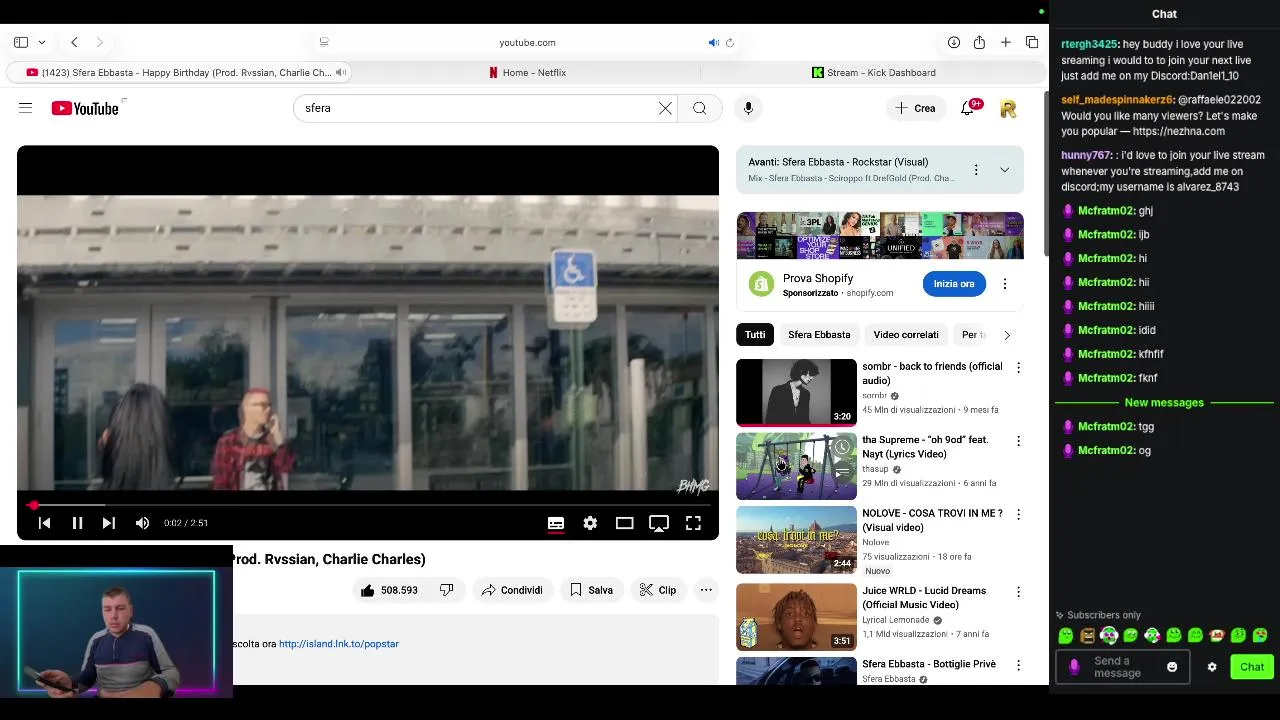
Task: Play previous video in player
Action: pos(44,523)
